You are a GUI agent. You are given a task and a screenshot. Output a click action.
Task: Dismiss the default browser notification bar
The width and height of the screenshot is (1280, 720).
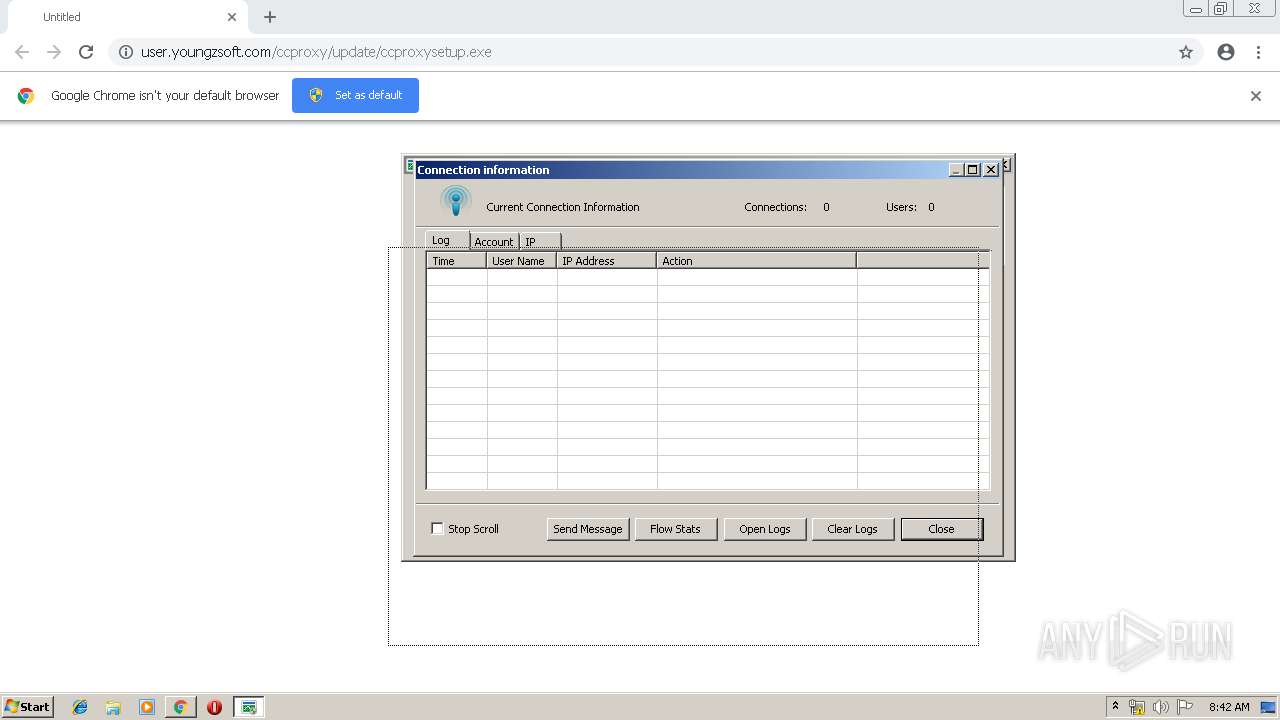[1256, 96]
